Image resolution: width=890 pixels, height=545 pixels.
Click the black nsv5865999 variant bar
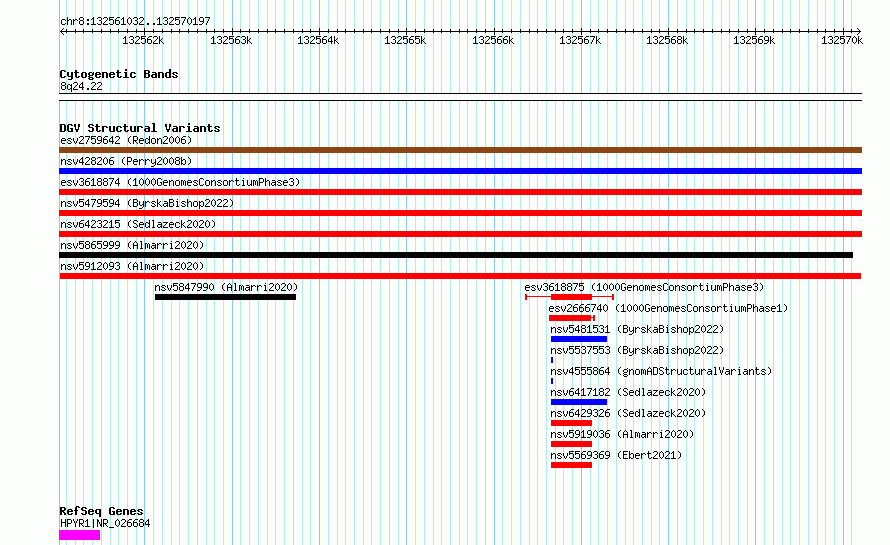pyautogui.click(x=456, y=255)
